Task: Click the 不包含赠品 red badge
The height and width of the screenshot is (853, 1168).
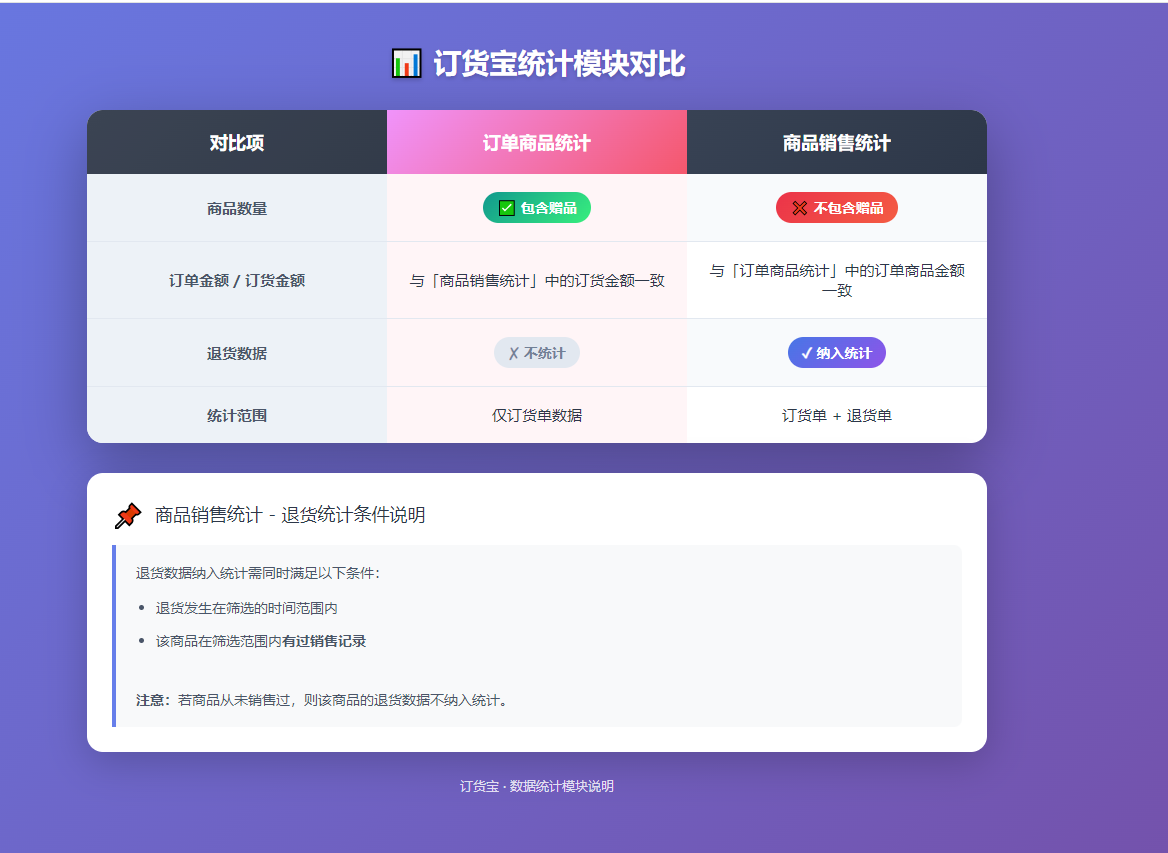Action: (837, 208)
